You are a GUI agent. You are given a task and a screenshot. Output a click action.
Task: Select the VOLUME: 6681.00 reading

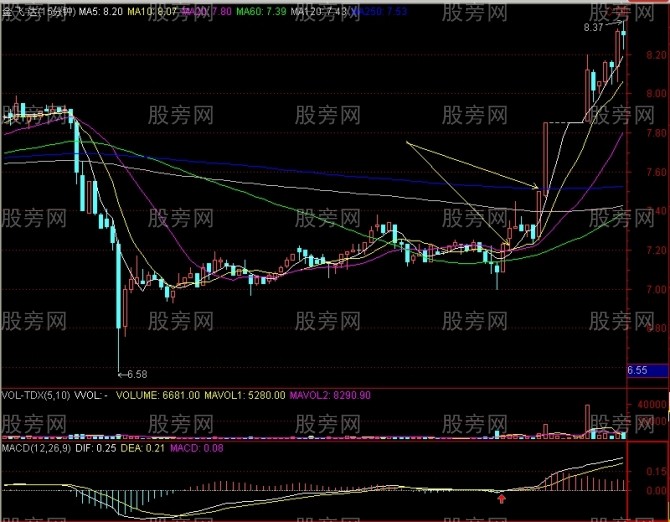click(x=158, y=395)
